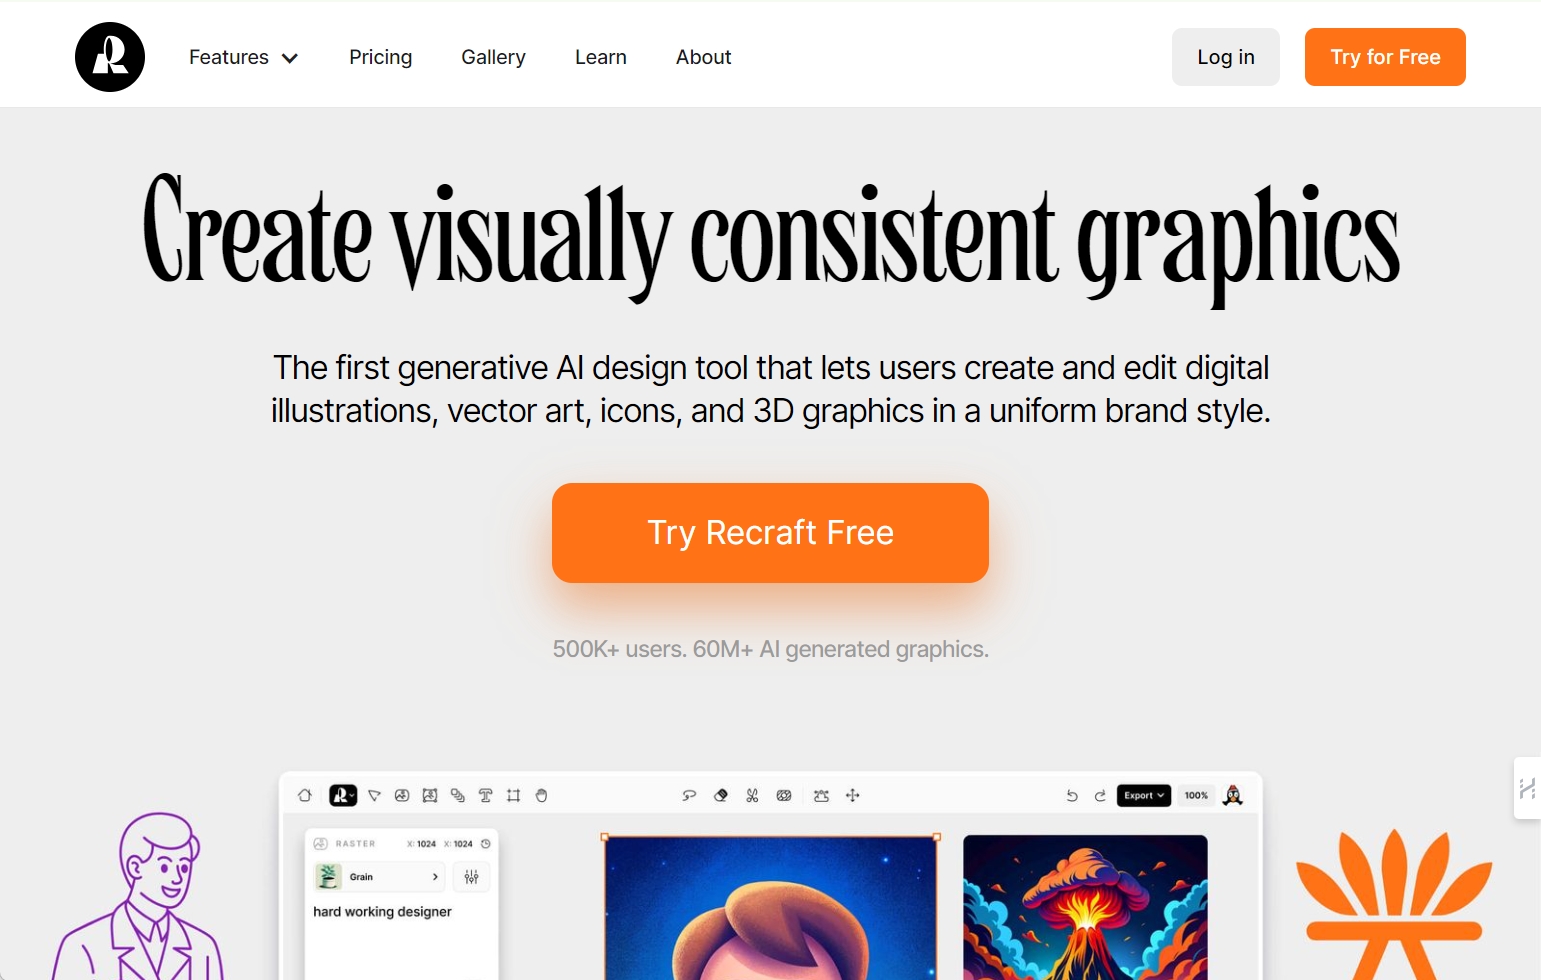This screenshot has height=980, width=1541.
Task: Go to the Pricing page
Action: click(x=381, y=57)
